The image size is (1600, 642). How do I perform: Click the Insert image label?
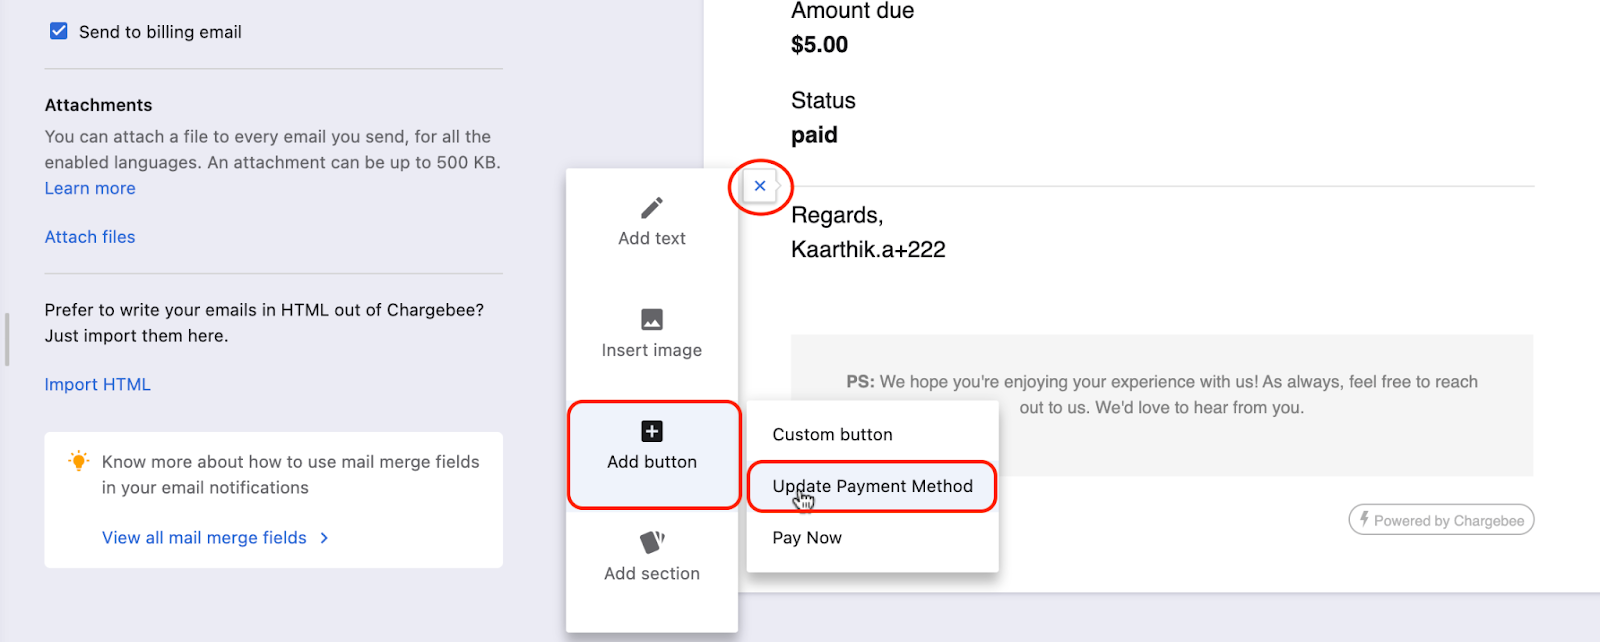[652, 351]
